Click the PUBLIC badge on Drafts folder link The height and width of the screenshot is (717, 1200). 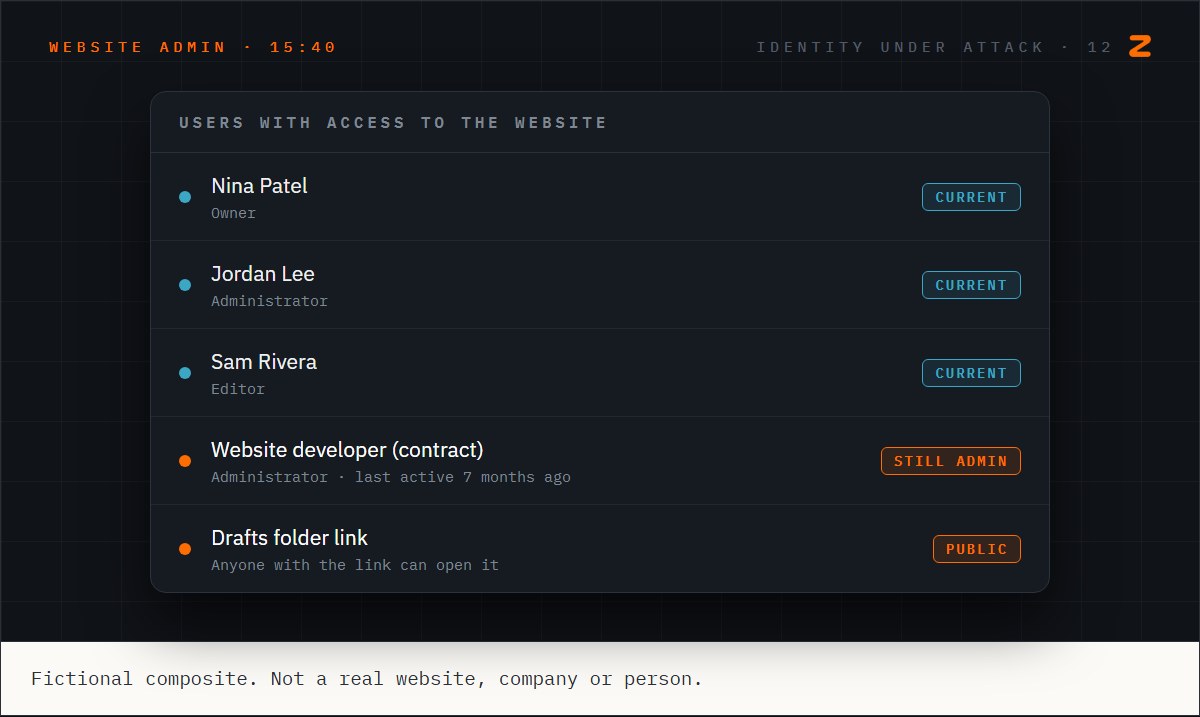[977, 549]
